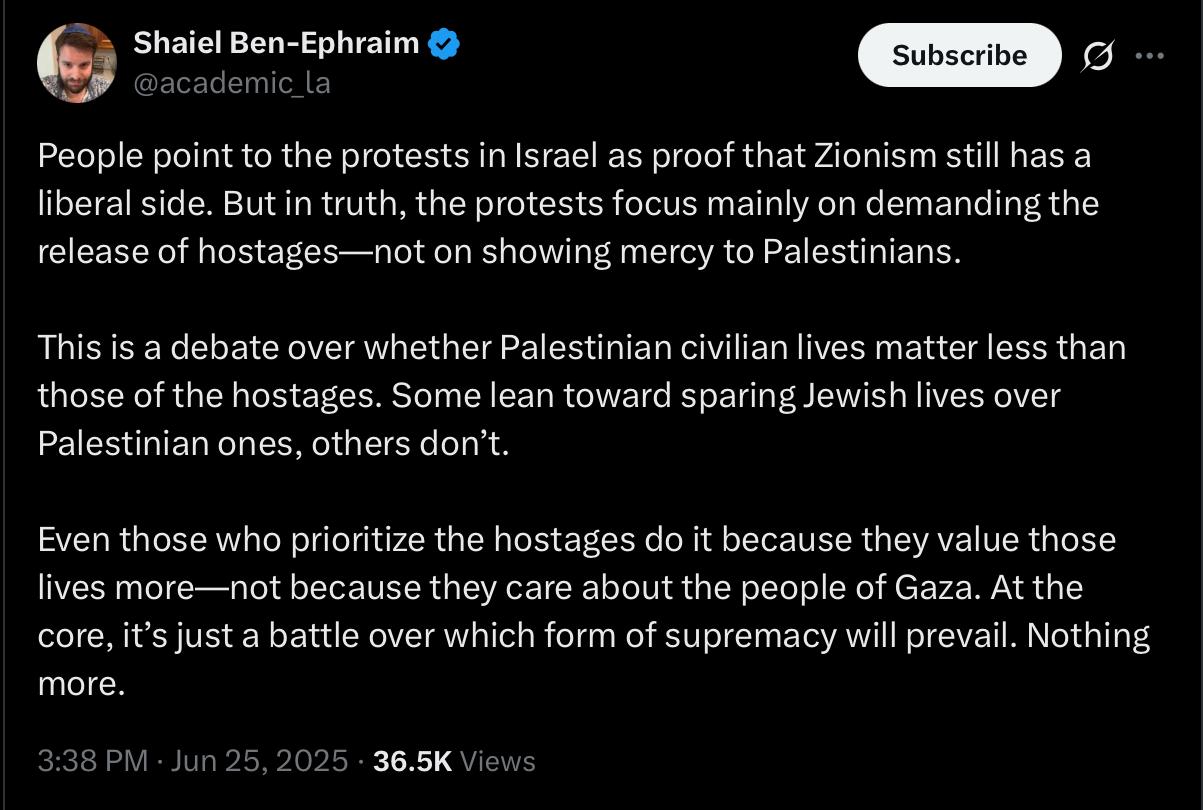
Task: Click the line starting 'release of hostages'
Action: [499, 251]
